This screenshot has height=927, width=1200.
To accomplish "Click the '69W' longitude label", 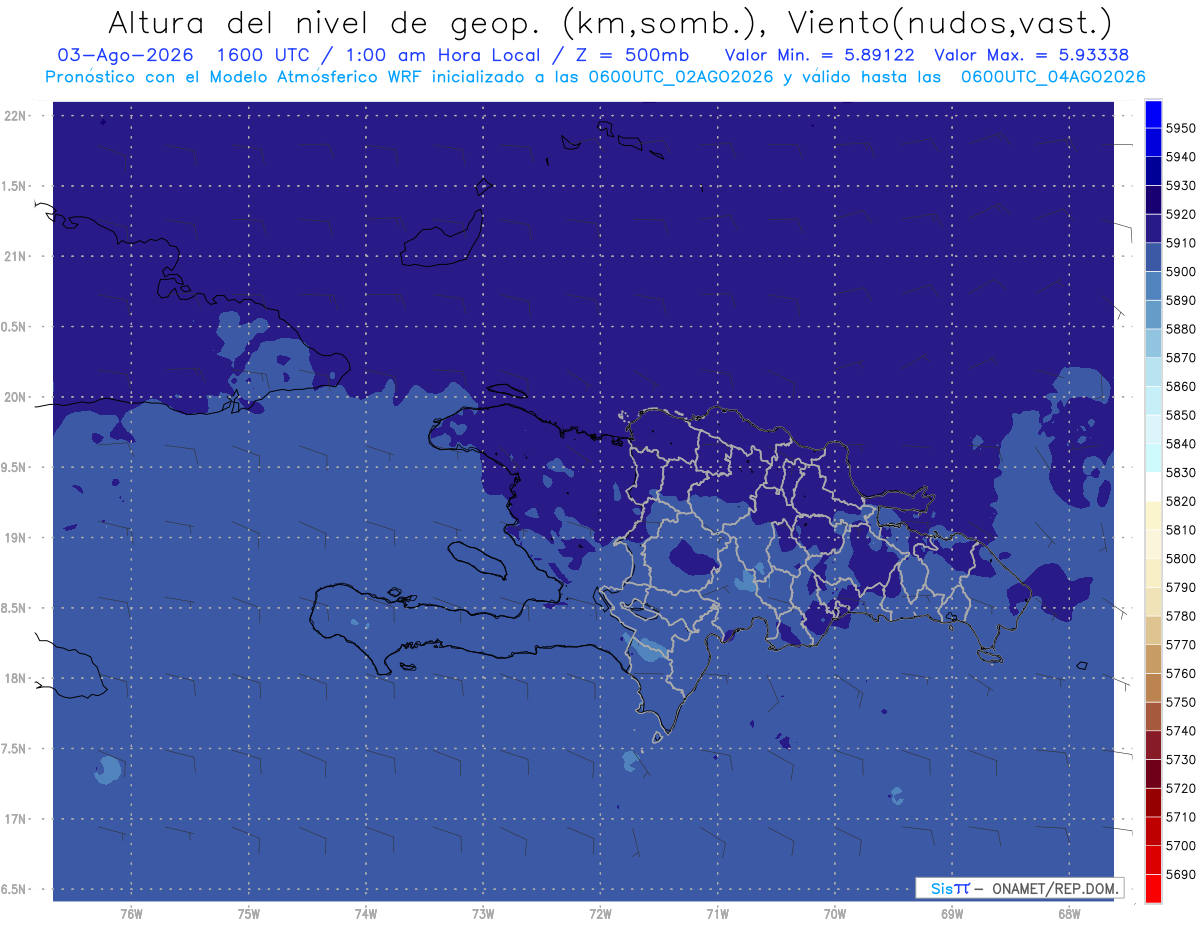I will [952, 914].
